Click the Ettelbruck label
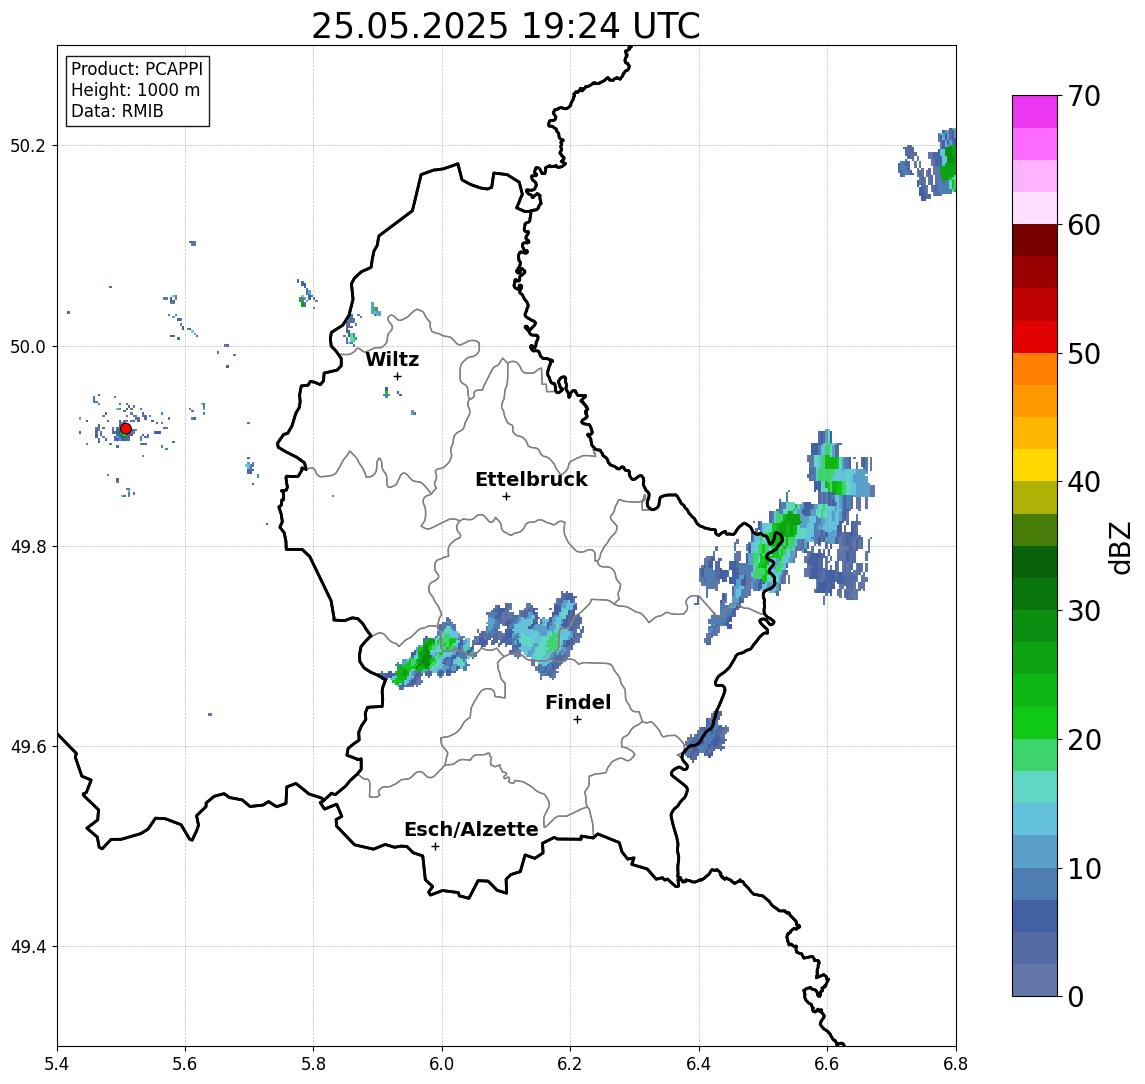The image size is (1145, 1084). [x=531, y=479]
